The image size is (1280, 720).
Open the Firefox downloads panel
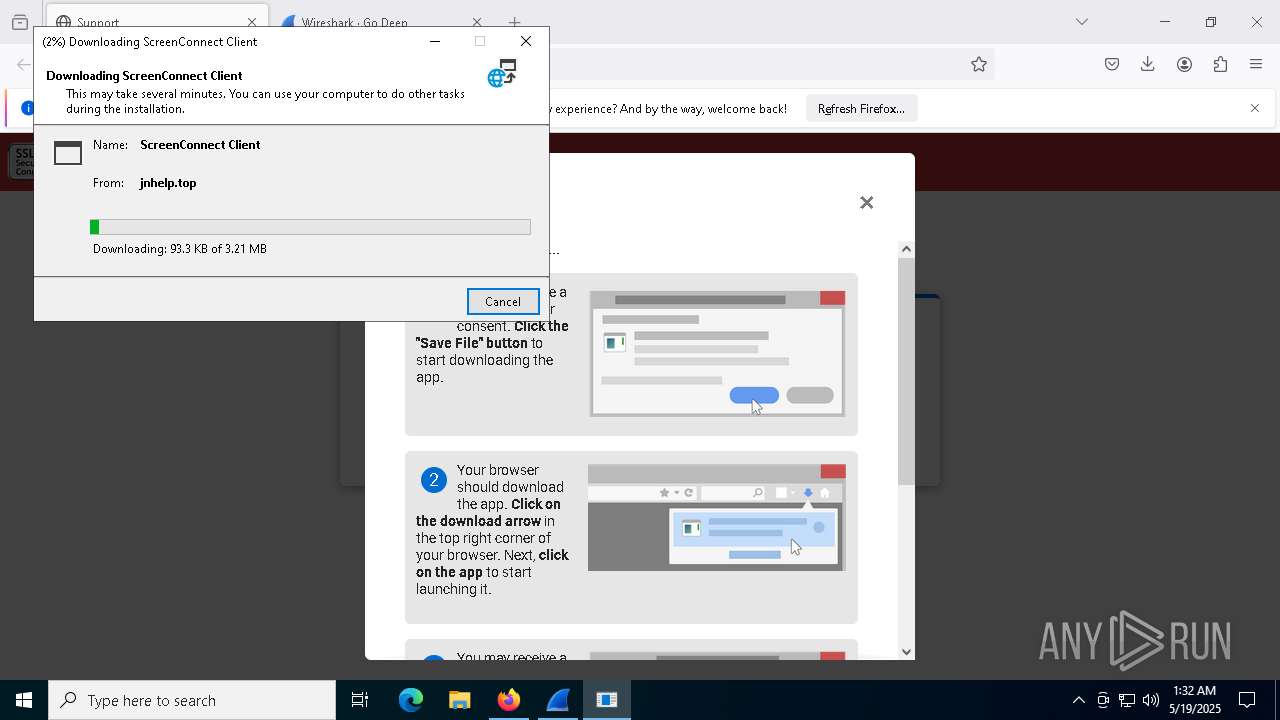[x=1148, y=64]
